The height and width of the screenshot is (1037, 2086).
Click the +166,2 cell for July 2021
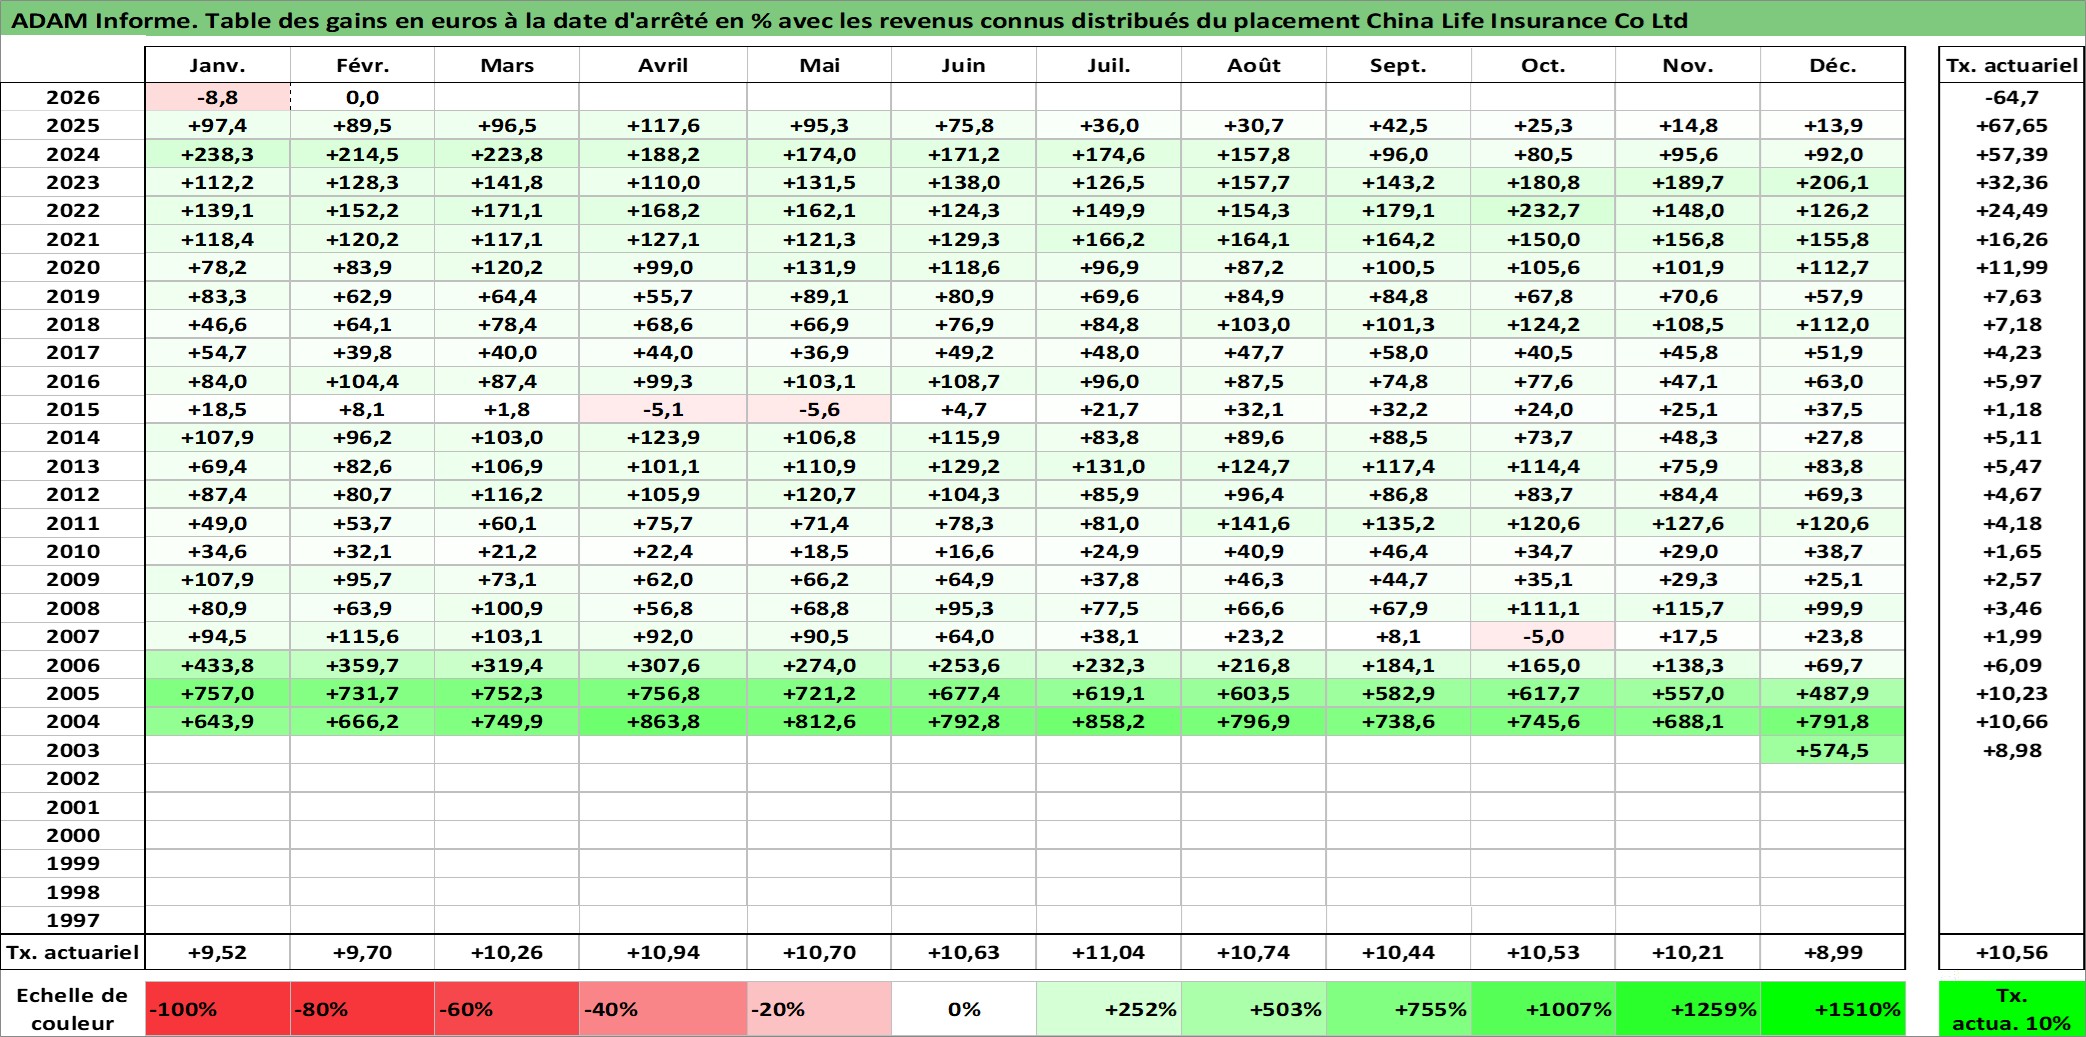tap(1109, 239)
